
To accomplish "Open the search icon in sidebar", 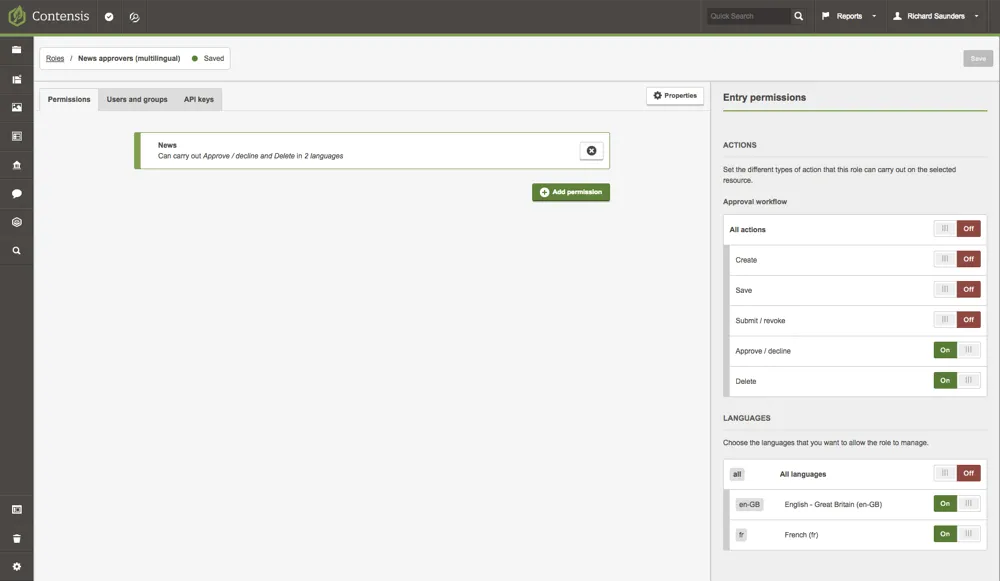I will click(17, 251).
